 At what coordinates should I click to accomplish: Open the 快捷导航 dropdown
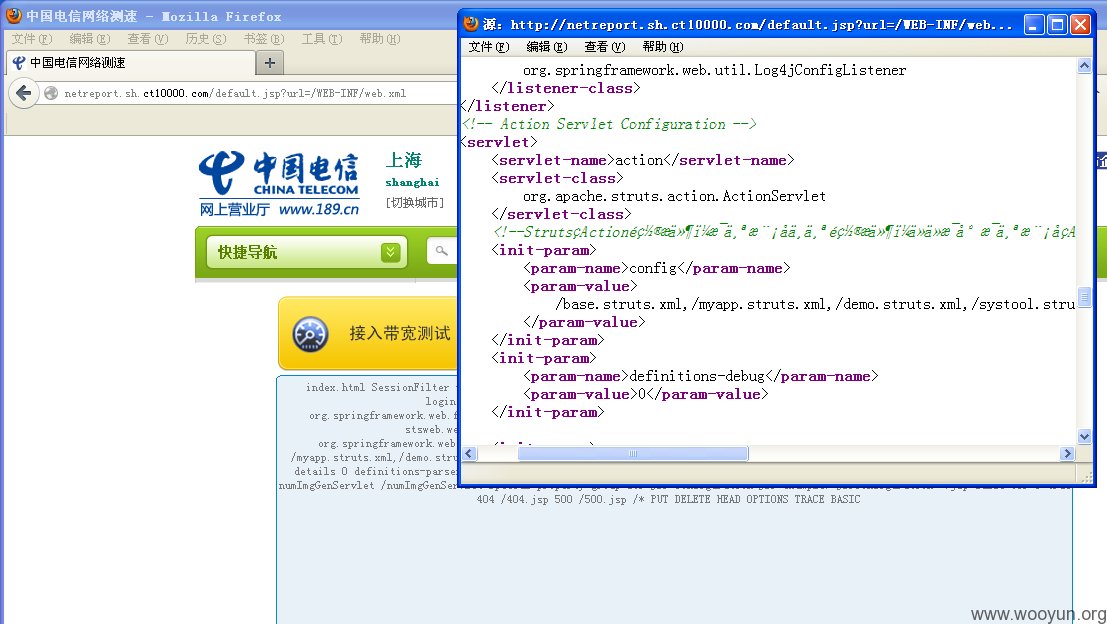coord(306,252)
